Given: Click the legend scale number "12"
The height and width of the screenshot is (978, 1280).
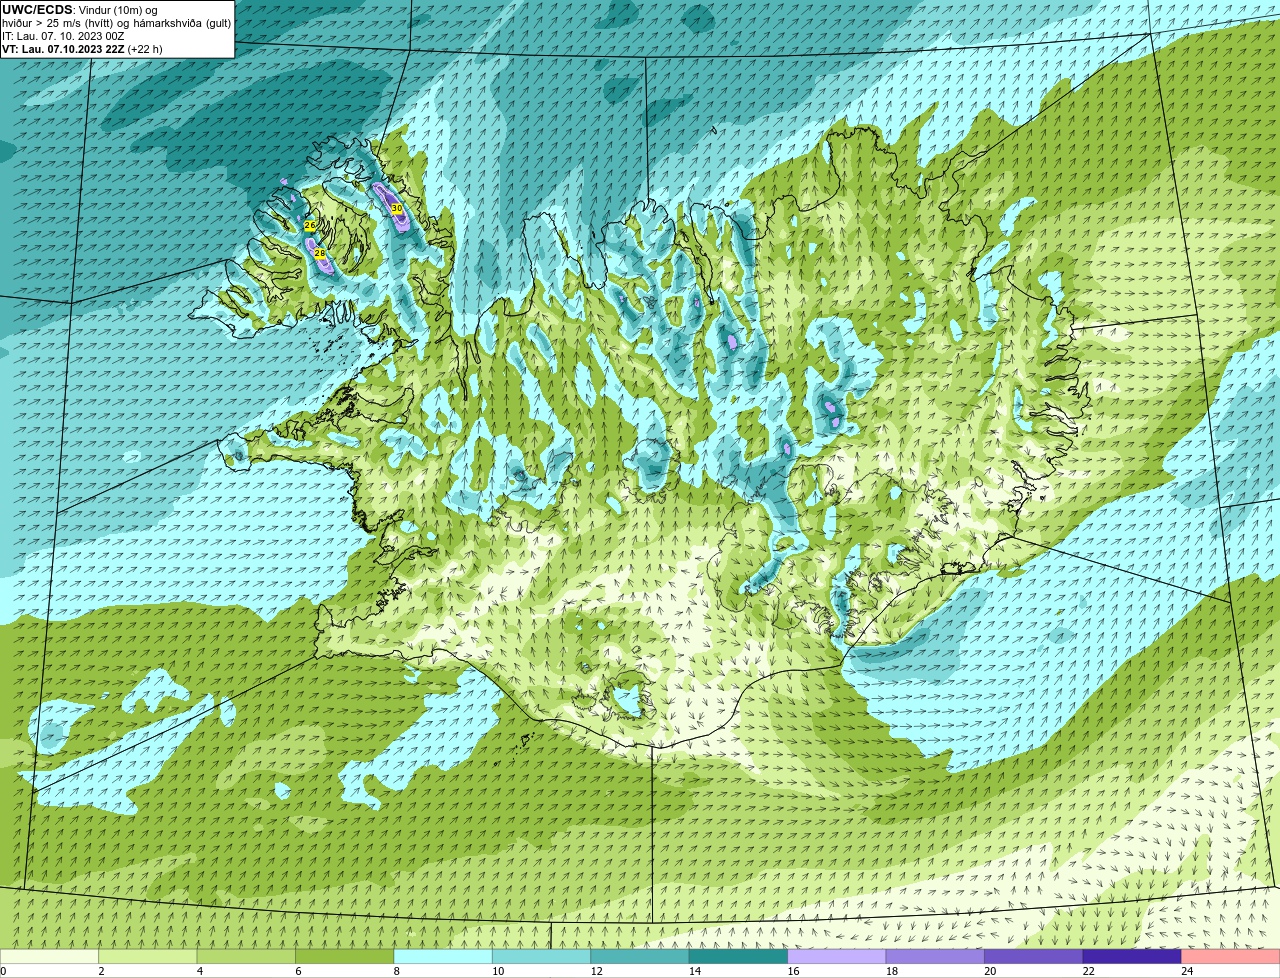Looking at the screenshot, I should tap(596, 971).
